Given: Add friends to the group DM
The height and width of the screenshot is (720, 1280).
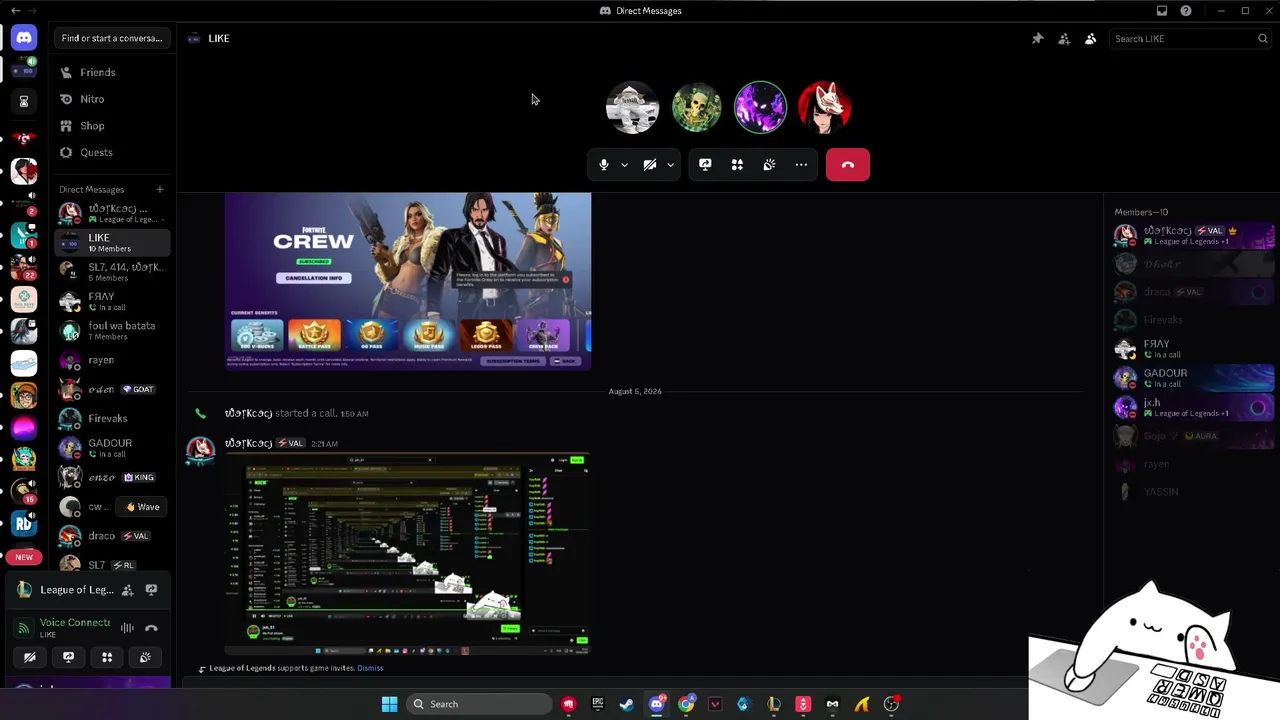Looking at the screenshot, I should pos(1064,39).
